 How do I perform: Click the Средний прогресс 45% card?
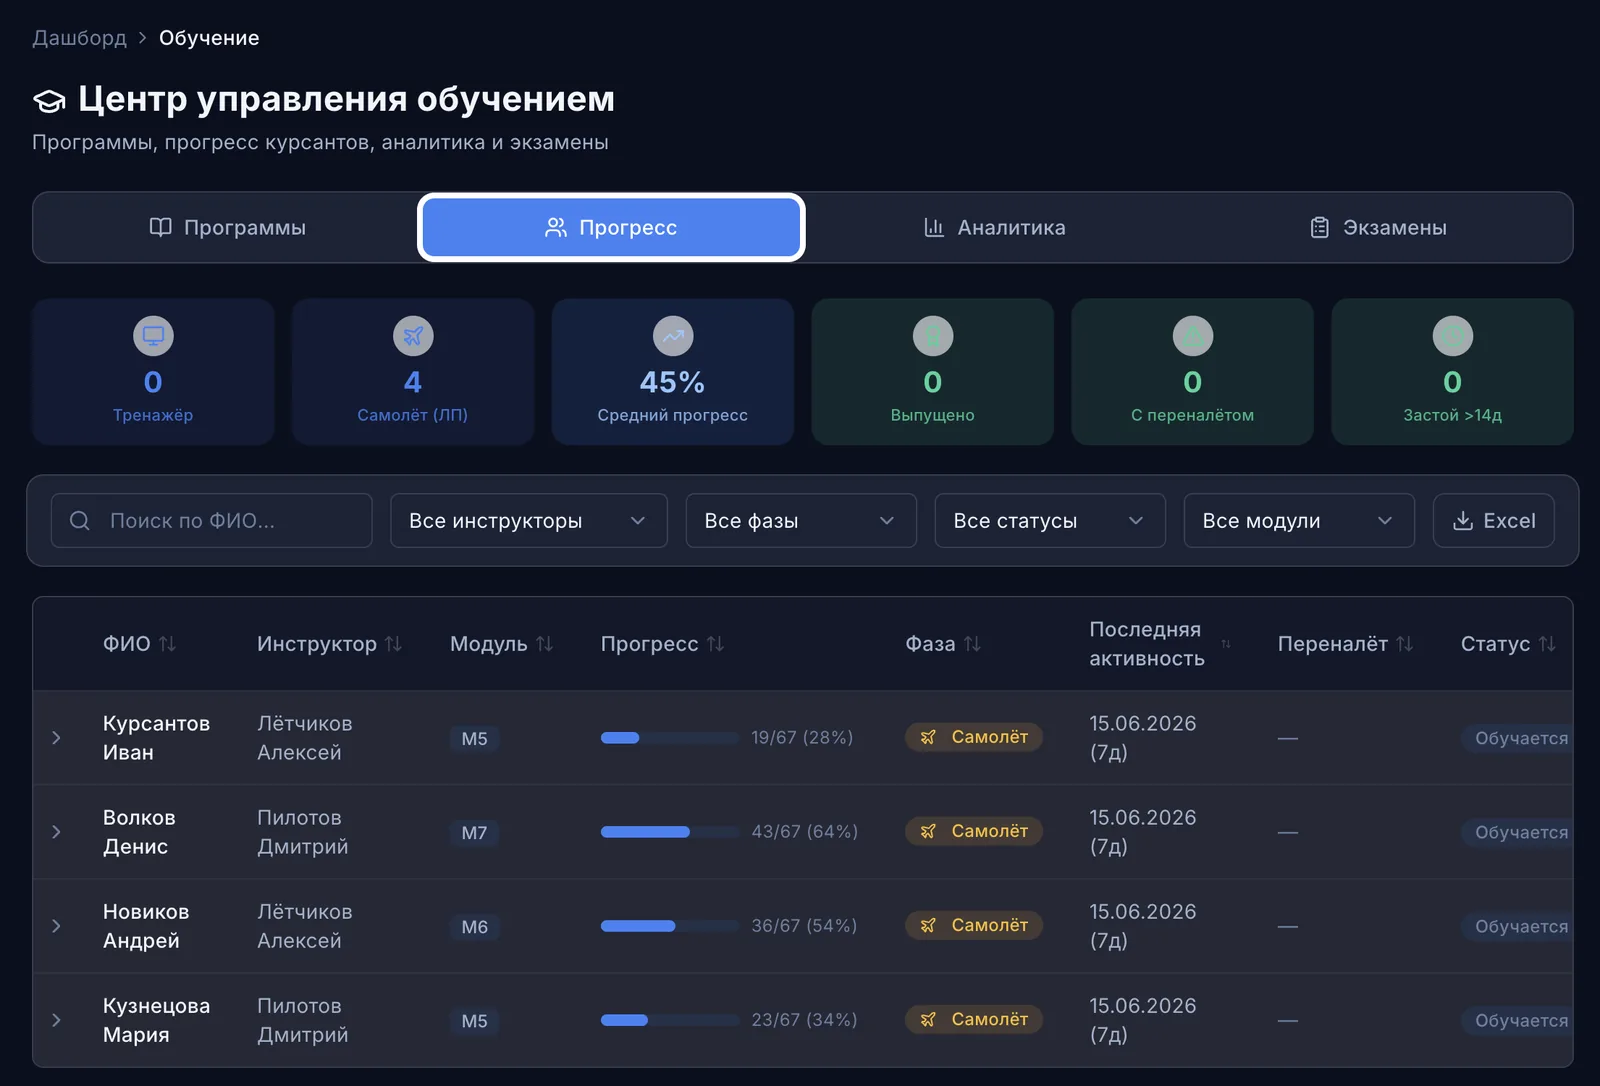click(673, 371)
